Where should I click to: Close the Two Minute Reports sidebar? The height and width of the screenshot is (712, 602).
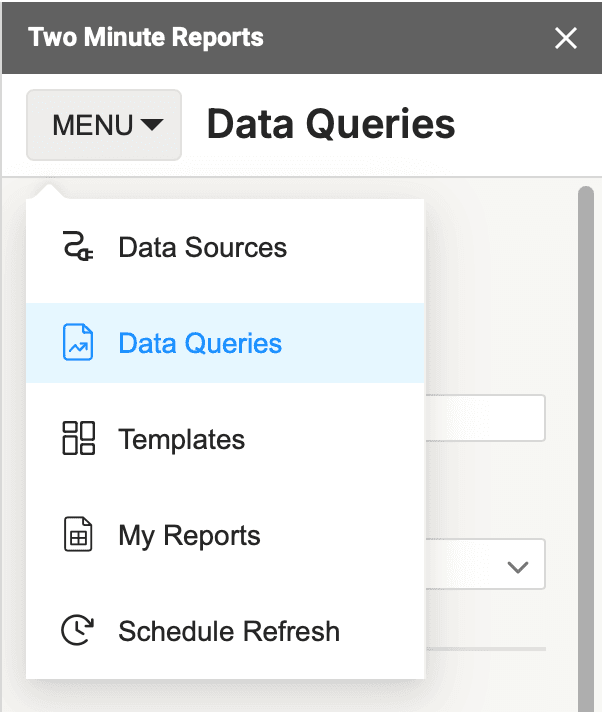tap(566, 38)
